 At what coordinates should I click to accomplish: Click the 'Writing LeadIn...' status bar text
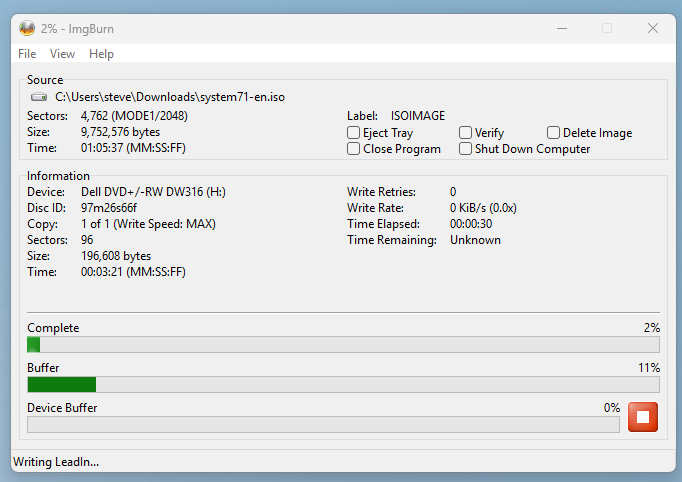(x=56, y=461)
